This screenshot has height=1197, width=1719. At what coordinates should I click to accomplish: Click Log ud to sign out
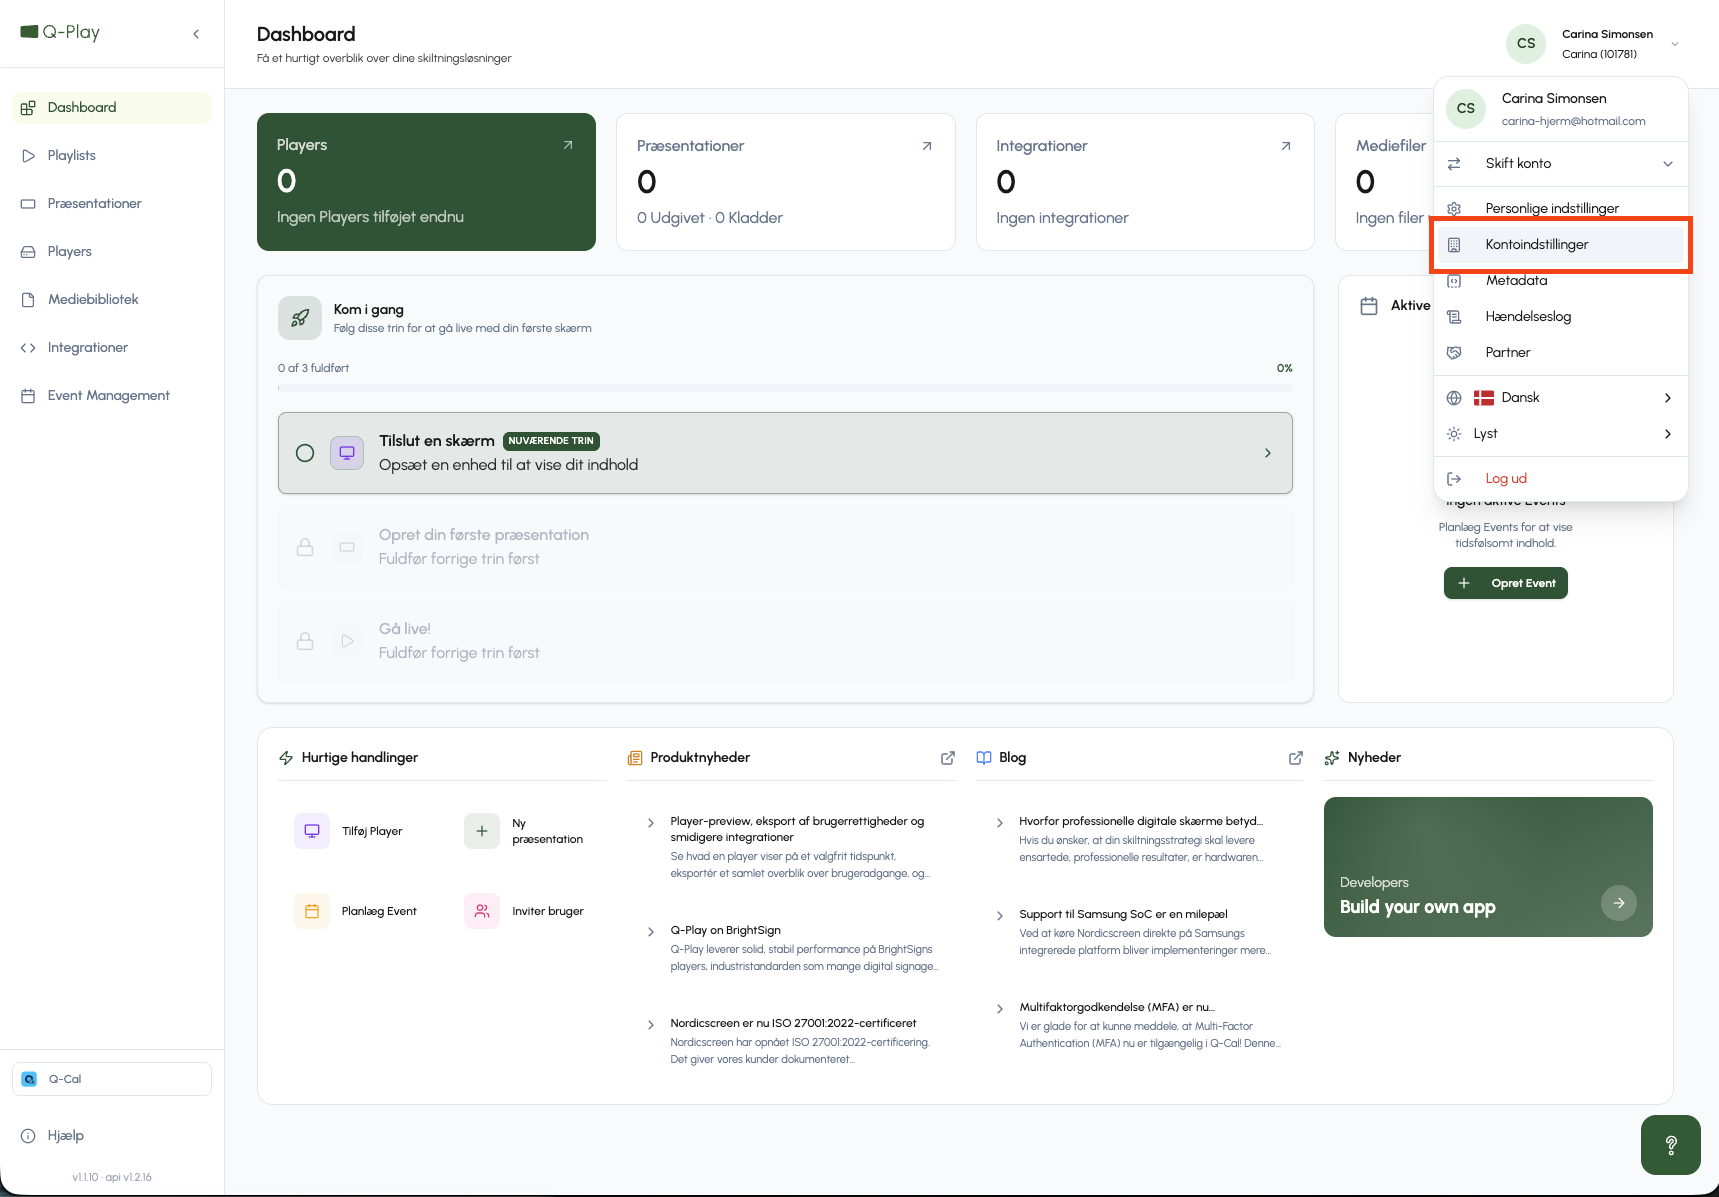point(1561,478)
